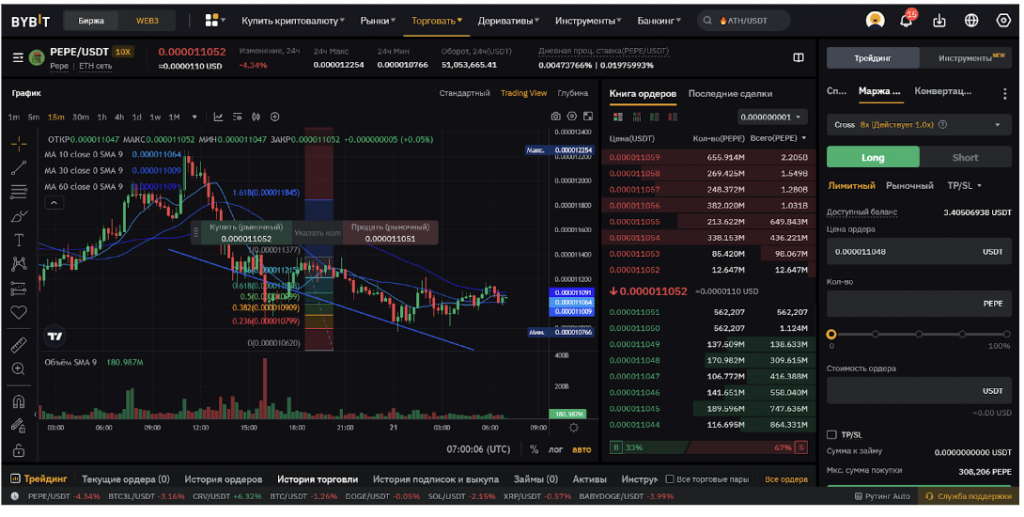Screen dimensions: 1024x517
Task: Open the user profile avatar
Action: point(875,20)
